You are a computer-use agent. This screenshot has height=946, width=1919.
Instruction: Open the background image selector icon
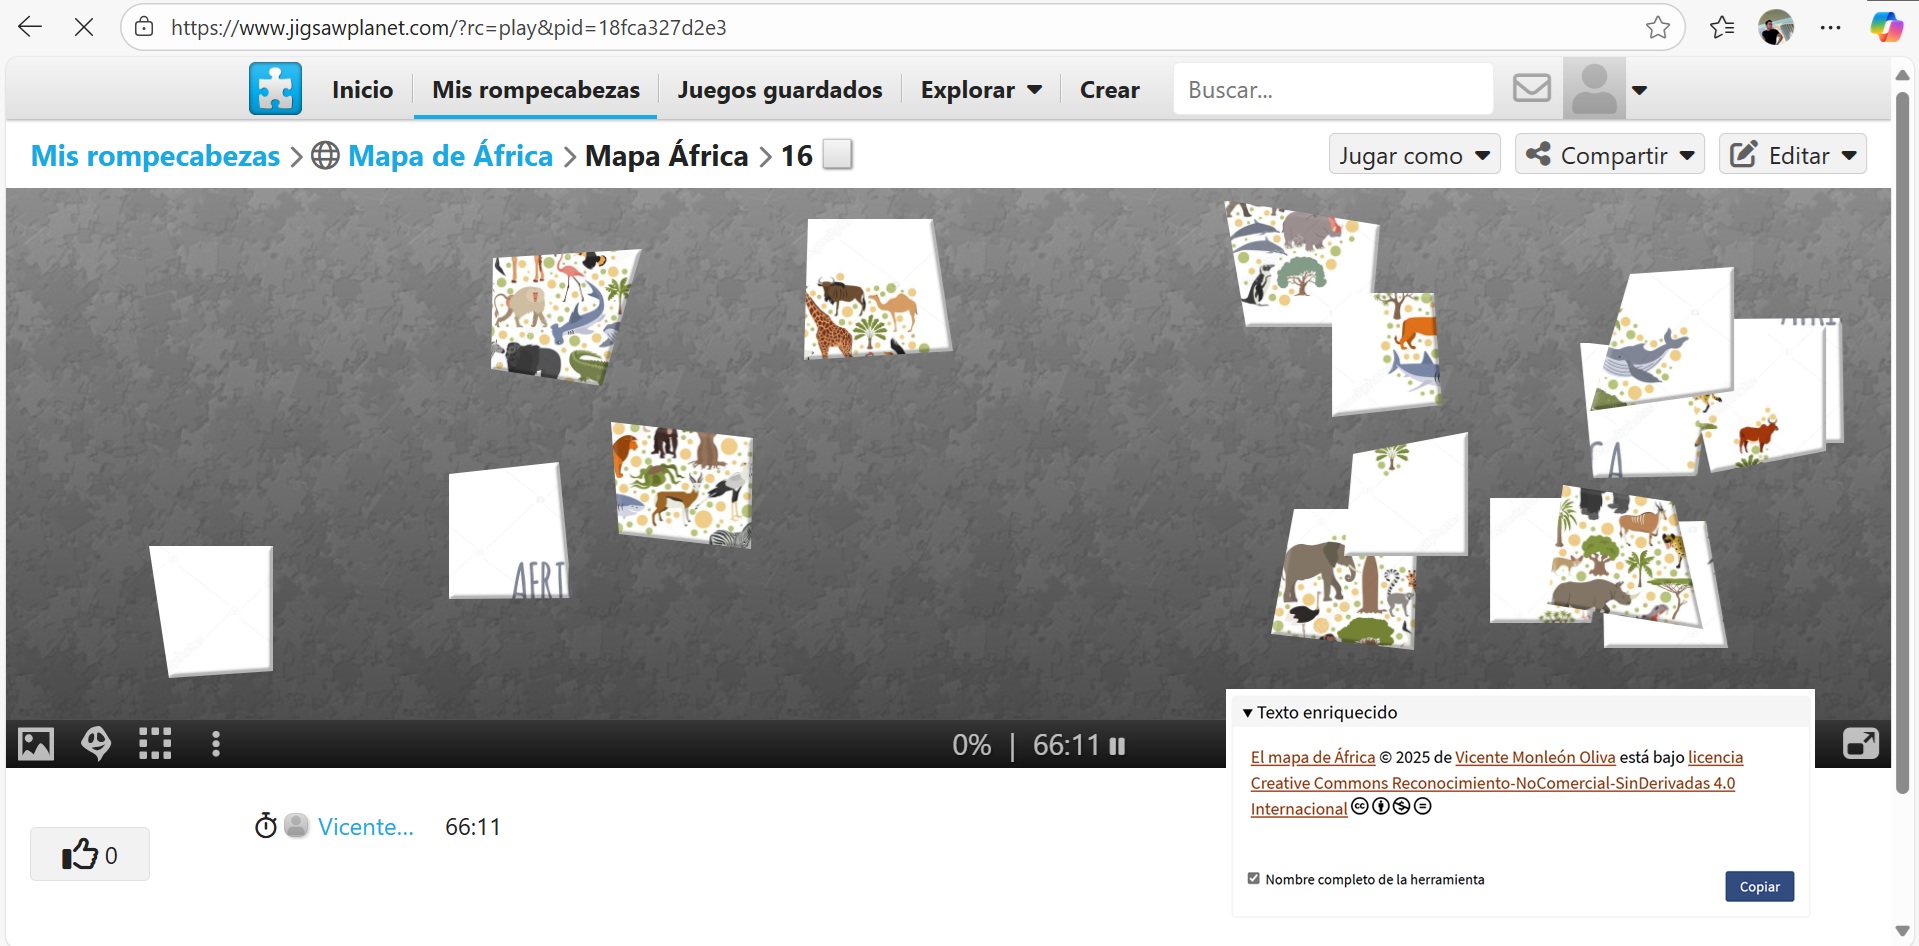pos(35,743)
